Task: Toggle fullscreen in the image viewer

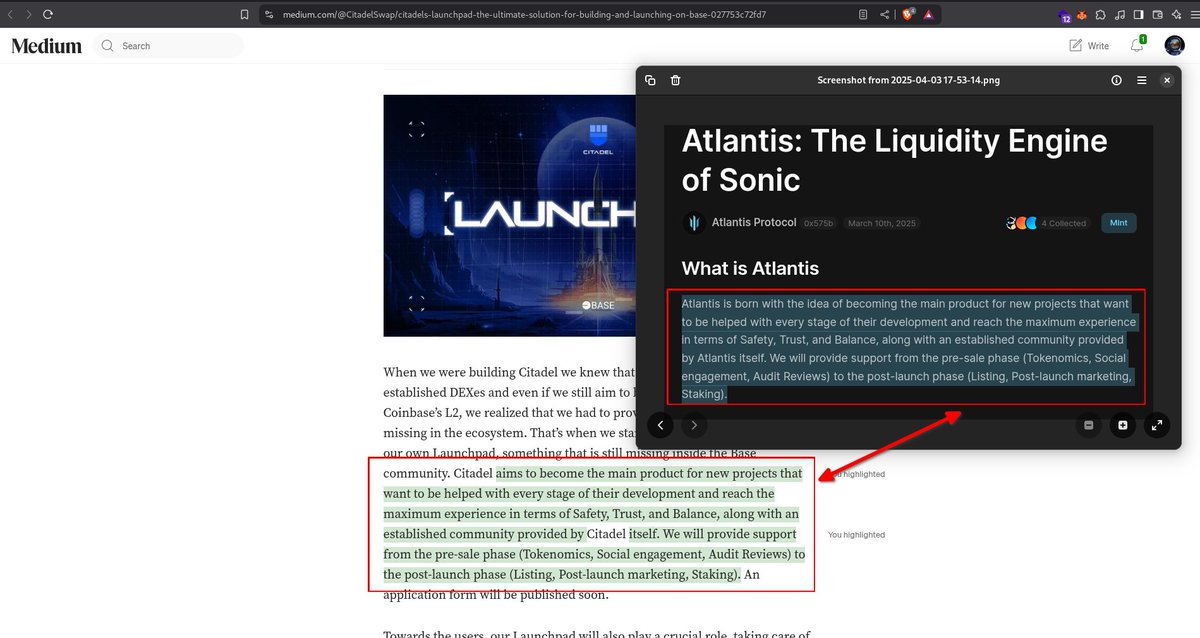Action: point(1157,425)
